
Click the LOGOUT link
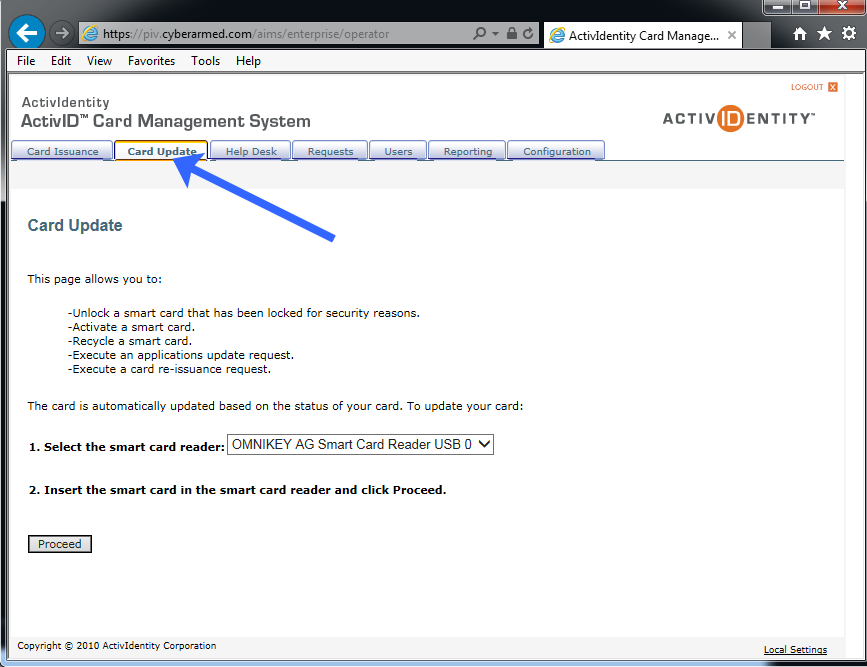pyautogui.click(x=807, y=87)
